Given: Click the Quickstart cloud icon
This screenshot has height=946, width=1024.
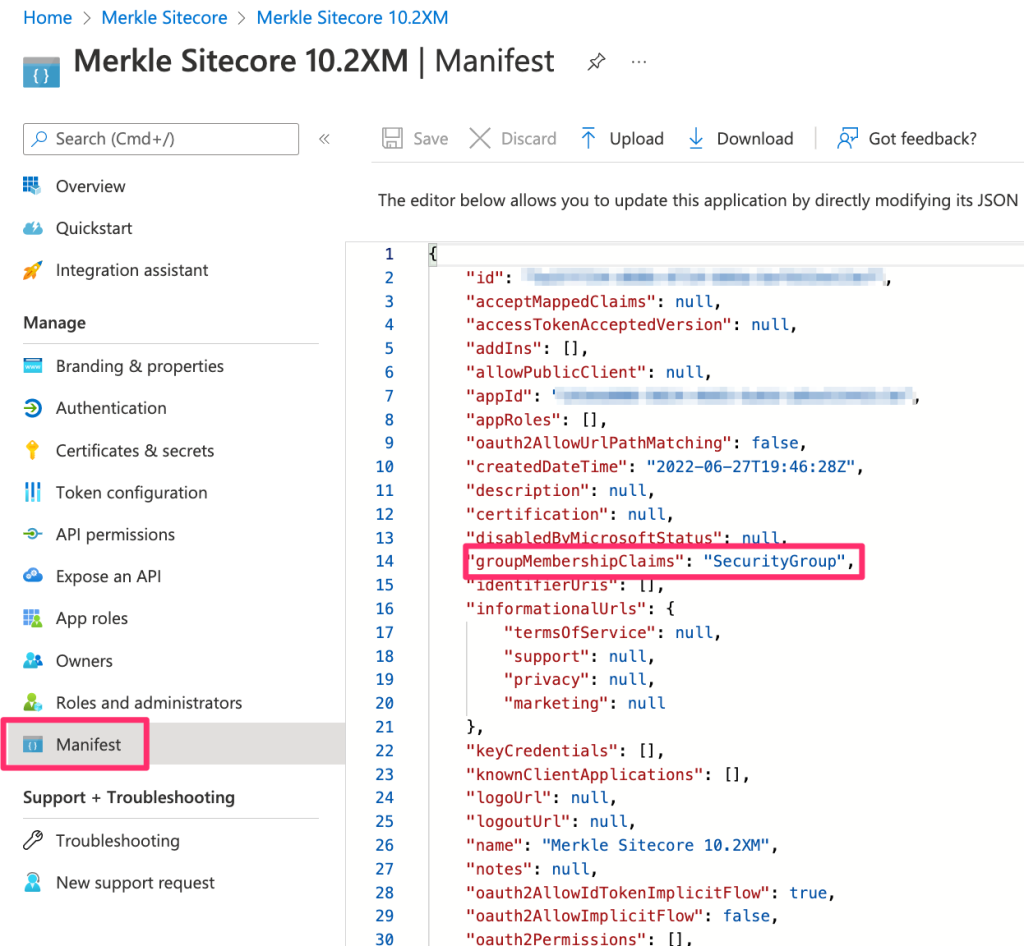Looking at the screenshot, I should (33, 228).
